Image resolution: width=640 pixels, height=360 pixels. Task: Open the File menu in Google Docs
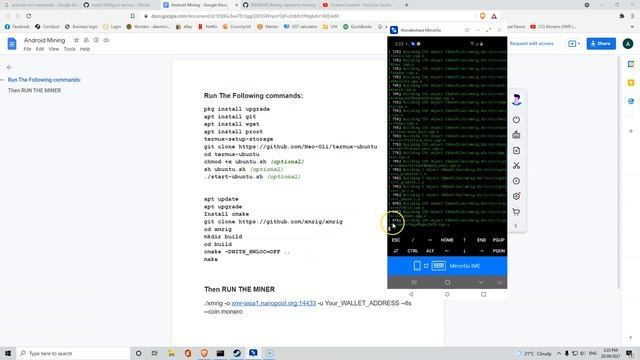(27, 49)
